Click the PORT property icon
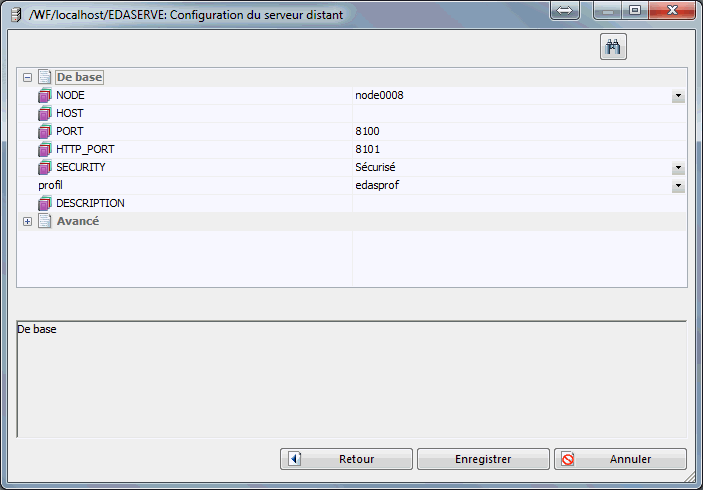Image resolution: width=703 pixels, height=490 pixels. [x=44, y=131]
